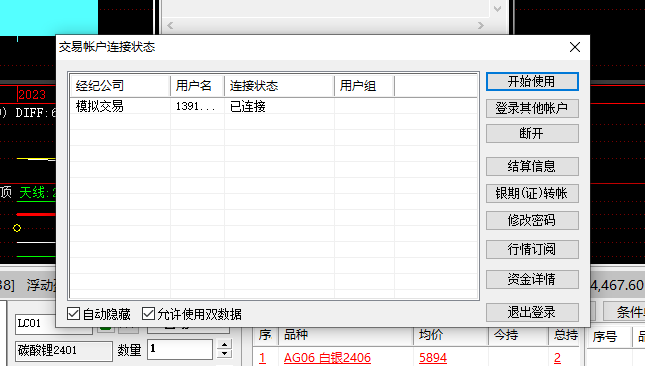The width and height of the screenshot is (645, 366).
Task: Close the 交易帐户连接状态 dialog
Action: coord(575,47)
